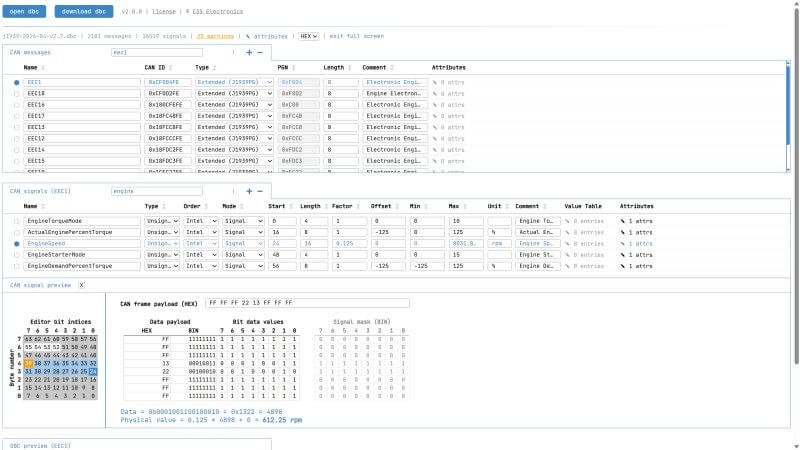
Task: Open Type dropdown of EngineTorqueMode signal
Action: point(162,221)
